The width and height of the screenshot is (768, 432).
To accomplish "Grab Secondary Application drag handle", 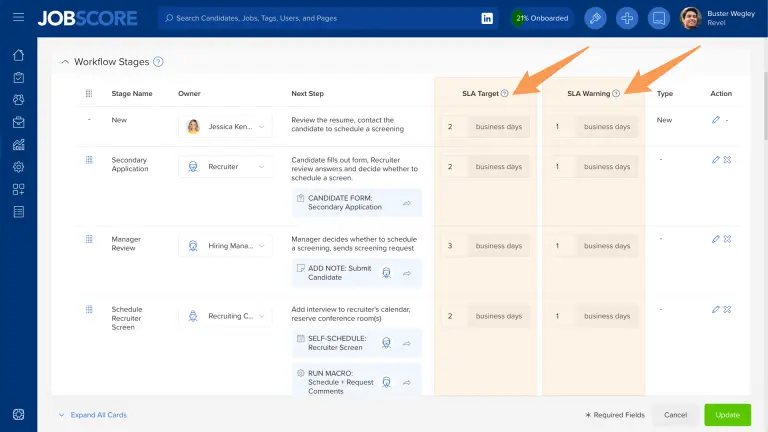I will [x=89, y=160].
